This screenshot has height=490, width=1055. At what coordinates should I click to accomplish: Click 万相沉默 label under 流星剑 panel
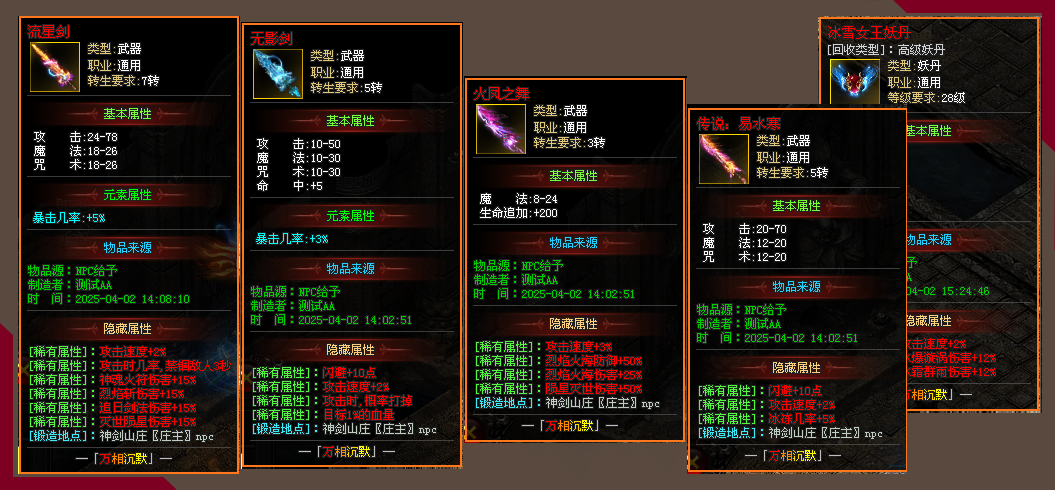[127, 458]
